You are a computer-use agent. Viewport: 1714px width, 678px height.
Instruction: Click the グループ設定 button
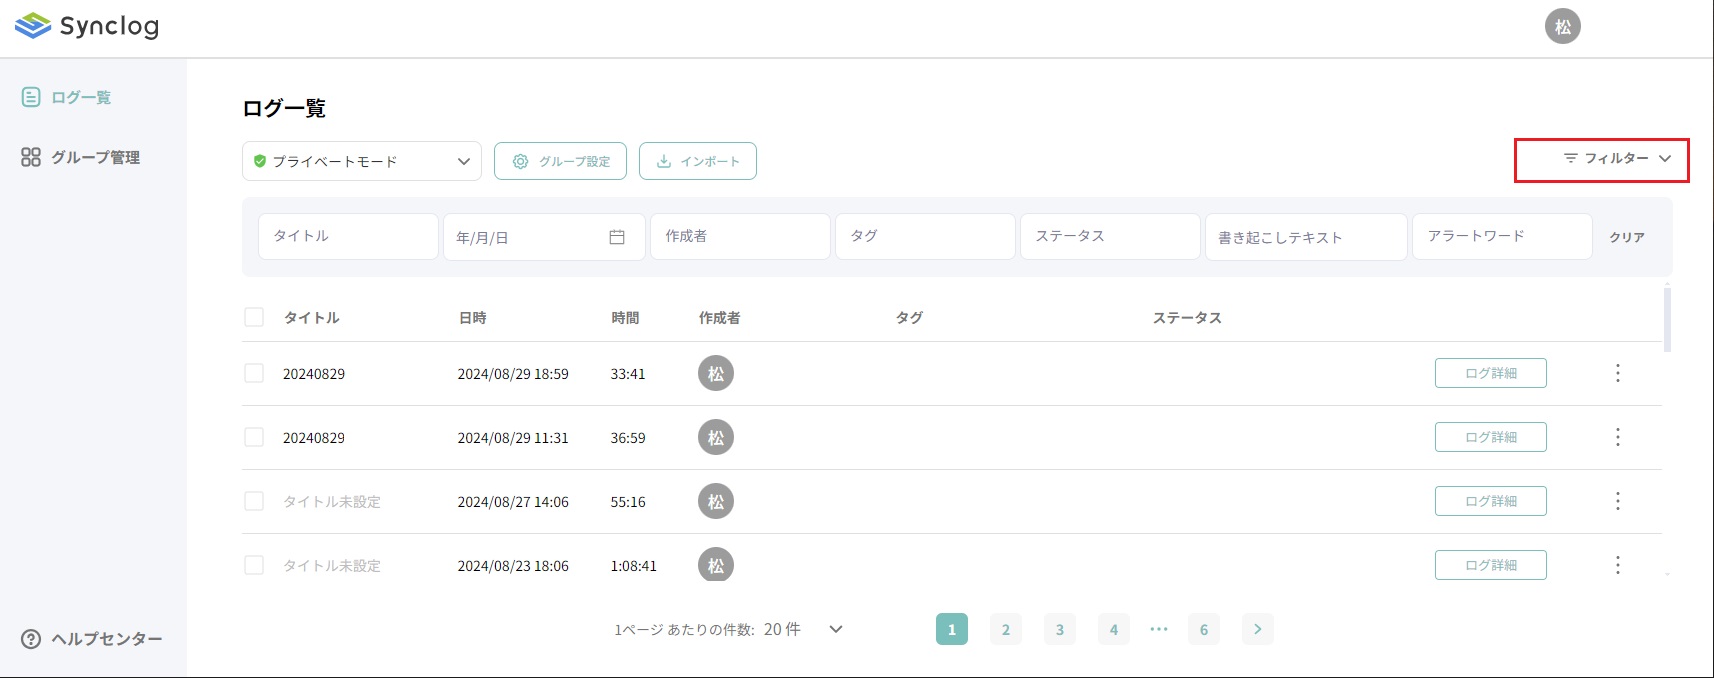tap(560, 161)
